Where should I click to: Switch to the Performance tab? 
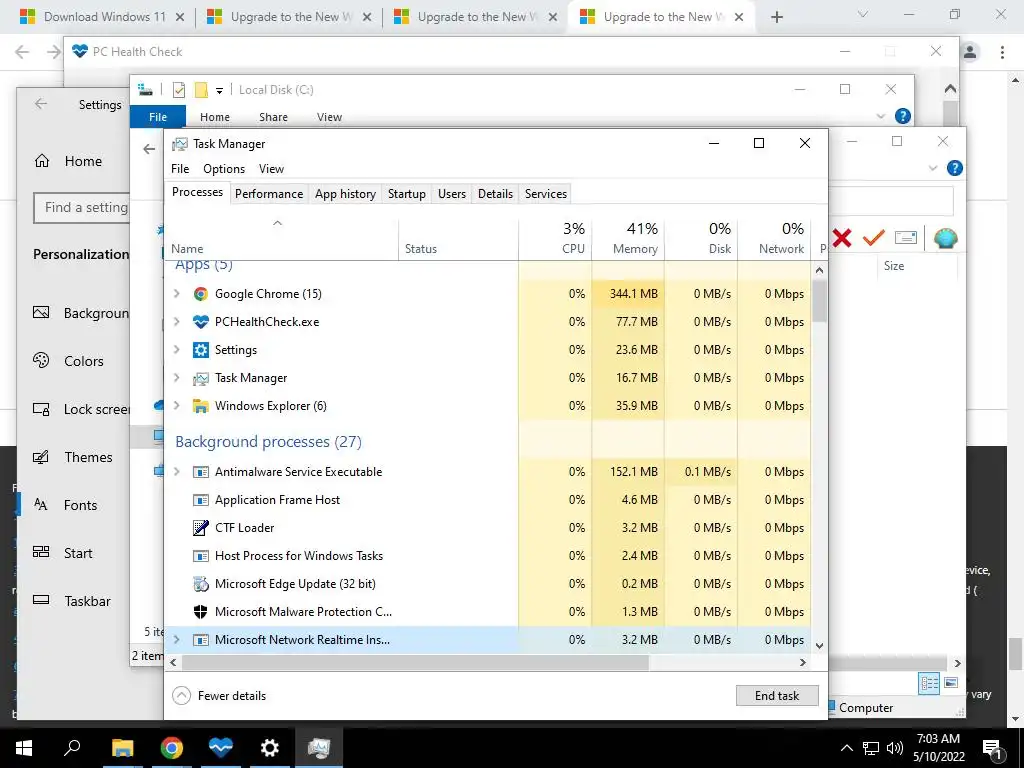point(269,194)
